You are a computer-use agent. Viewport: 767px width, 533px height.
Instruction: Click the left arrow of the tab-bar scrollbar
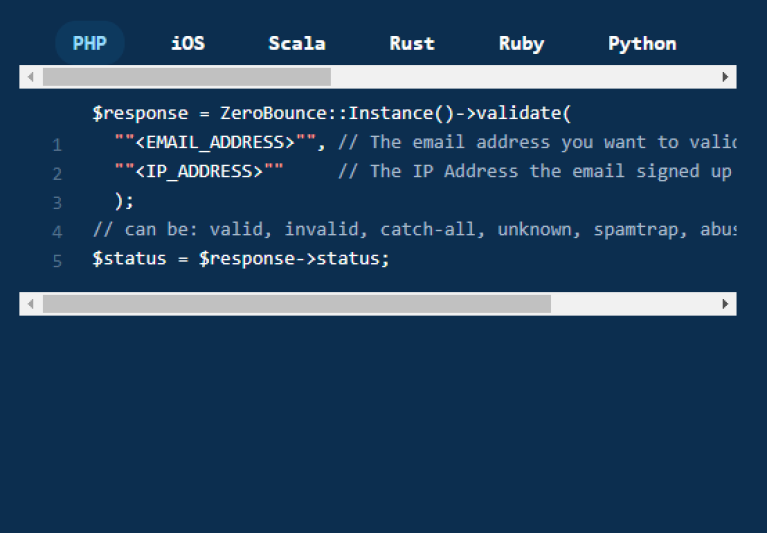click(31, 77)
